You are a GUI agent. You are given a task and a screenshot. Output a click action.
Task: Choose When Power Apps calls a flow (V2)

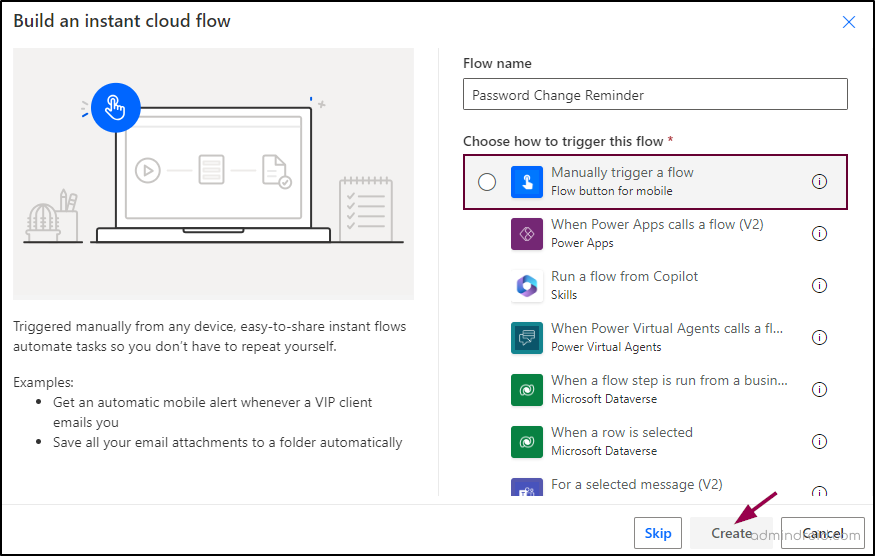(656, 225)
